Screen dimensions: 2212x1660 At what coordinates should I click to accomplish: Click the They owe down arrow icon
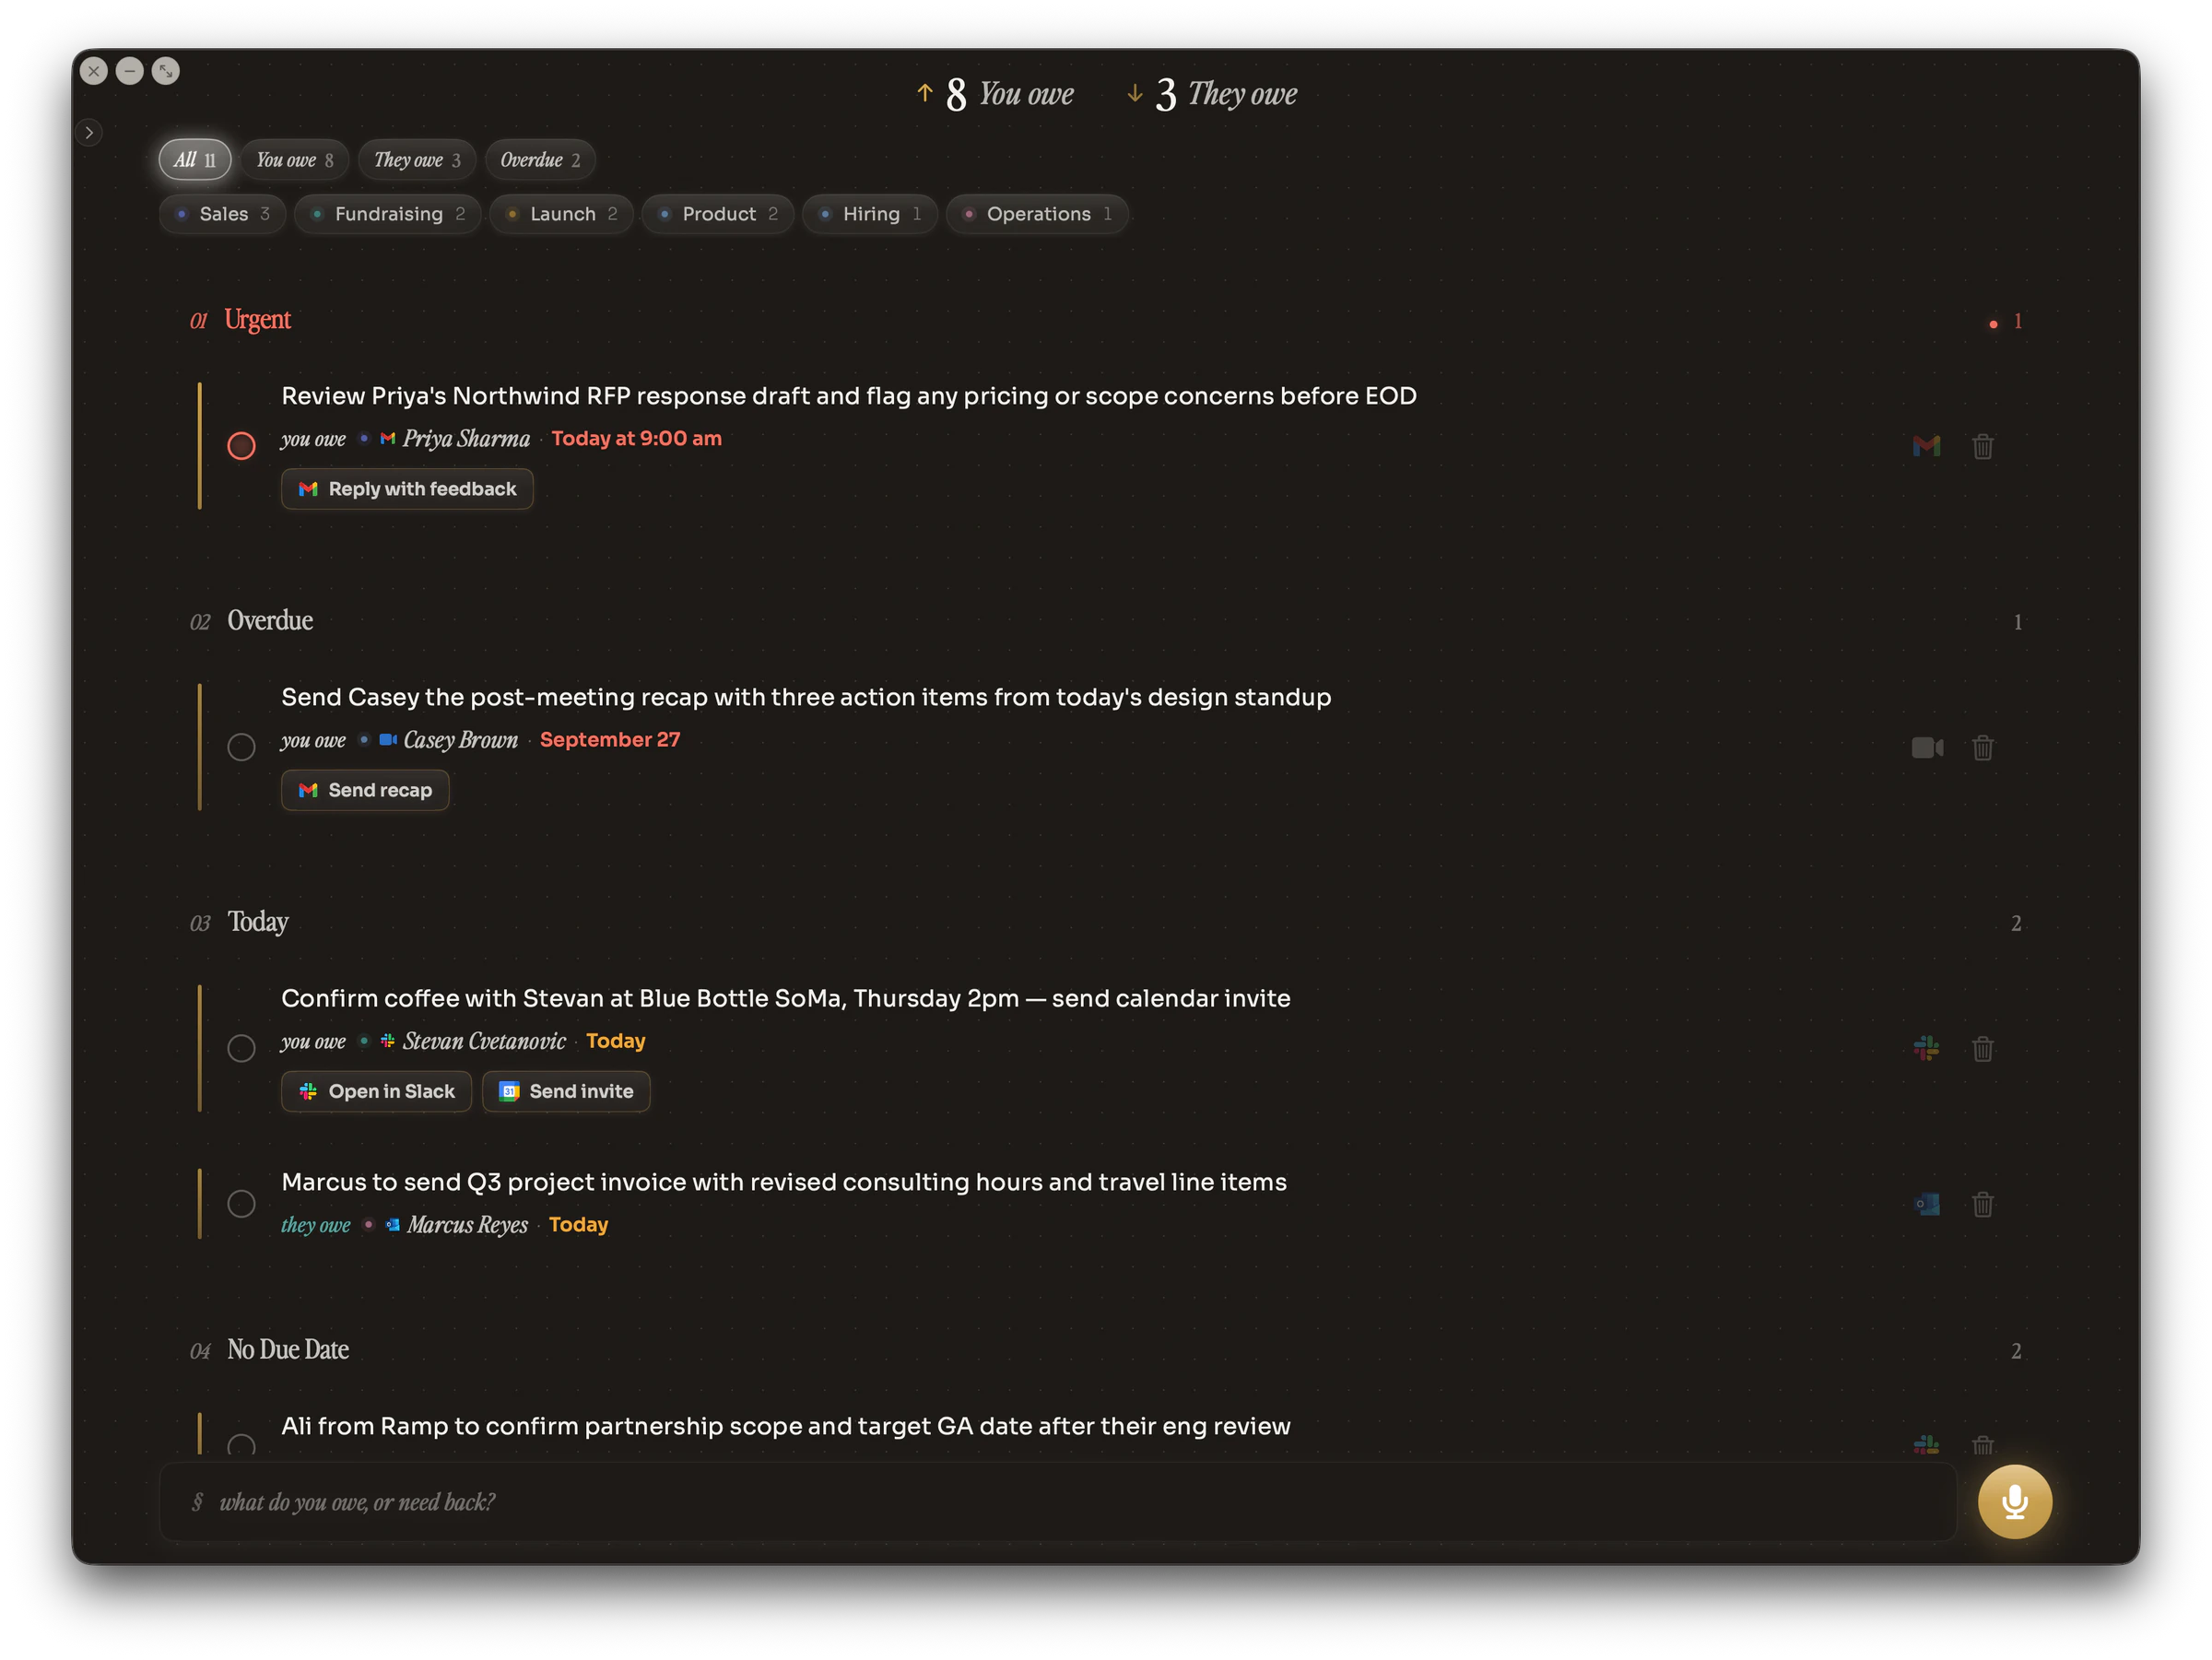tap(1134, 93)
